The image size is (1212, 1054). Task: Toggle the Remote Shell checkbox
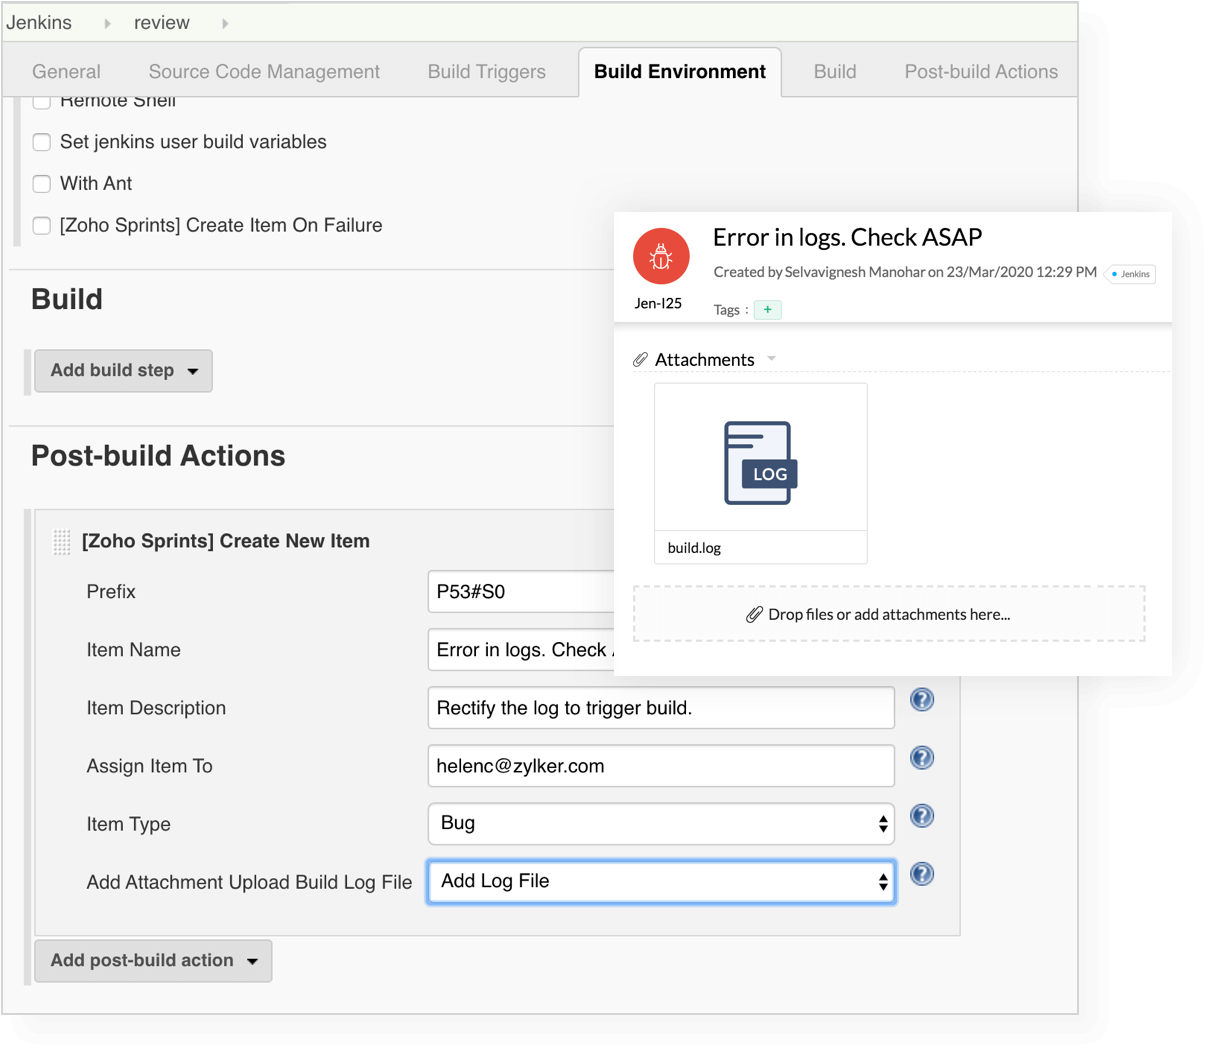point(42,101)
